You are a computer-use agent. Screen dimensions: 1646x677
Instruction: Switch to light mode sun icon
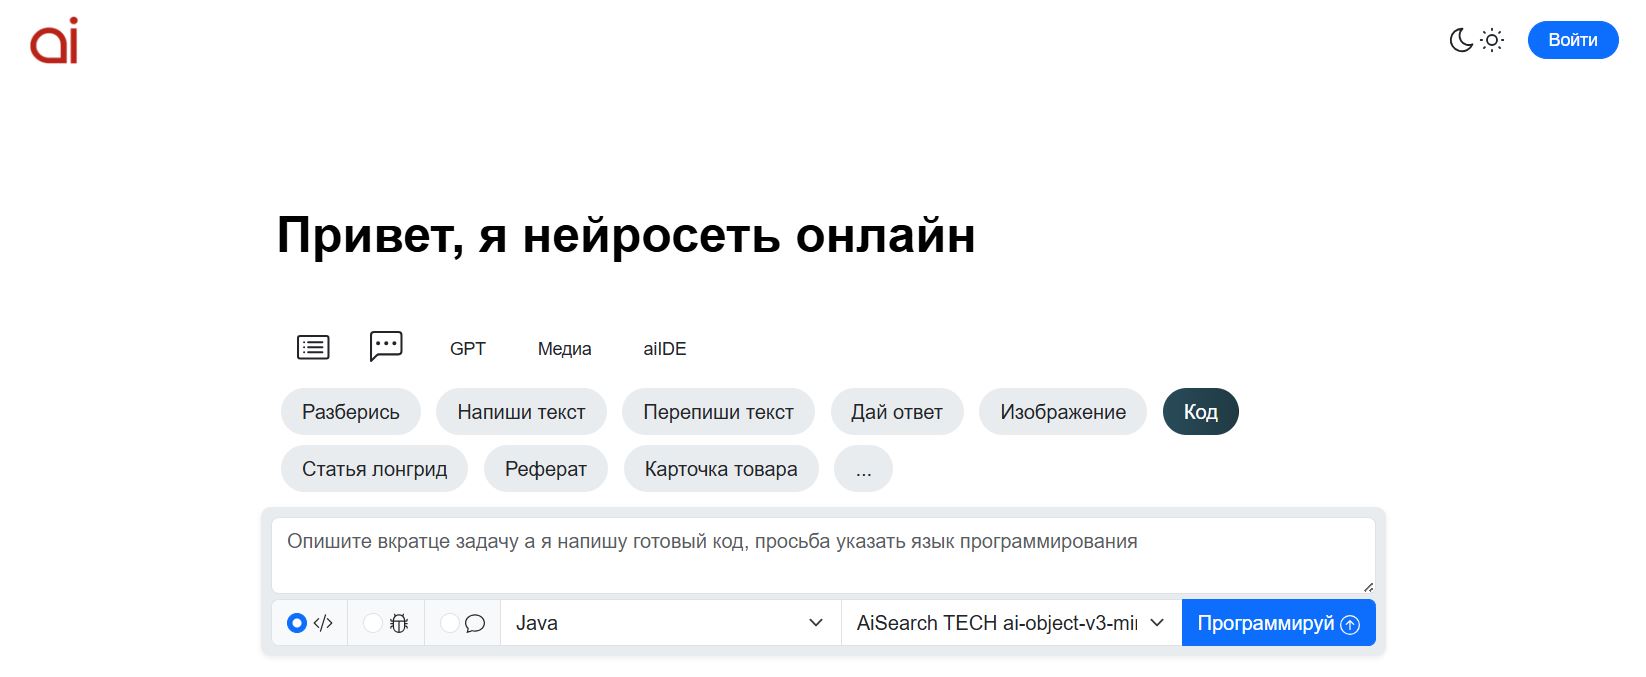point(1492,40)
